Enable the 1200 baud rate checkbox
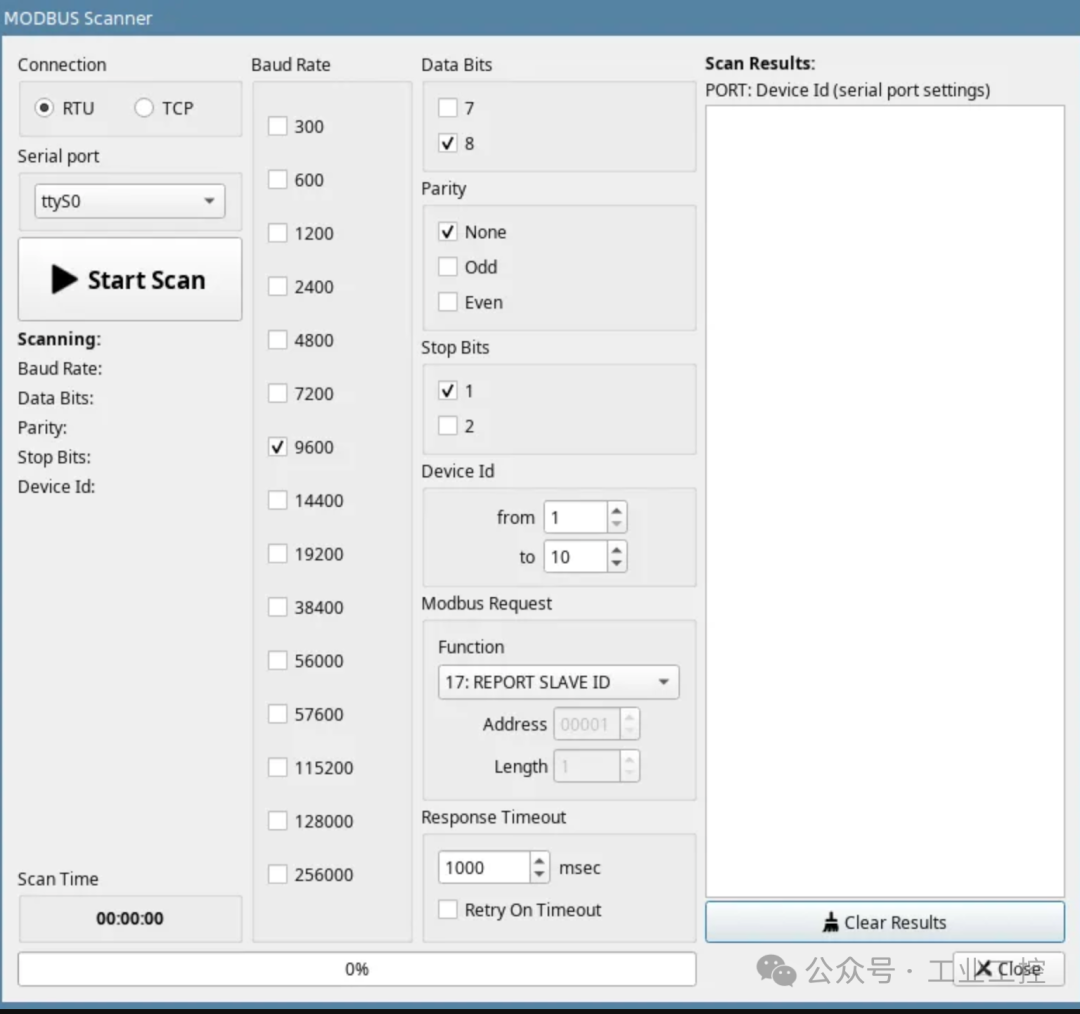1080x1014 pixels. 278,233
